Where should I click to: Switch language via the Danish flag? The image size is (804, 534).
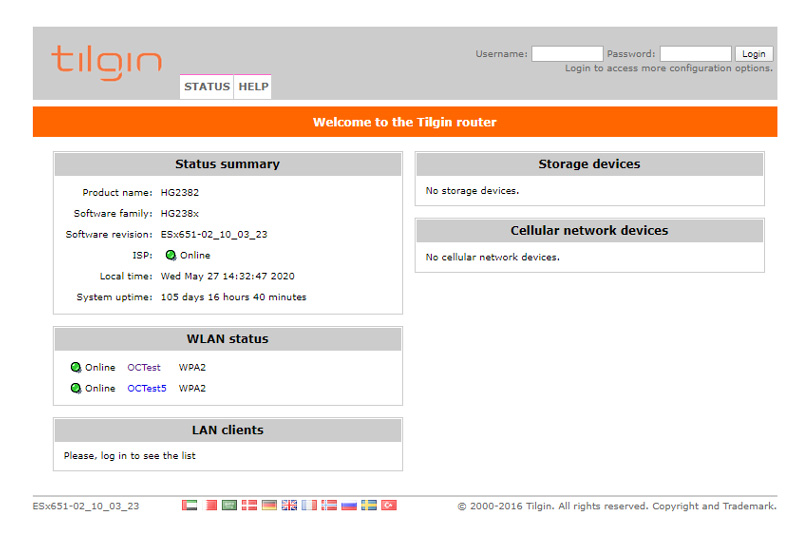pyautogui.click(x=249, y=505)
